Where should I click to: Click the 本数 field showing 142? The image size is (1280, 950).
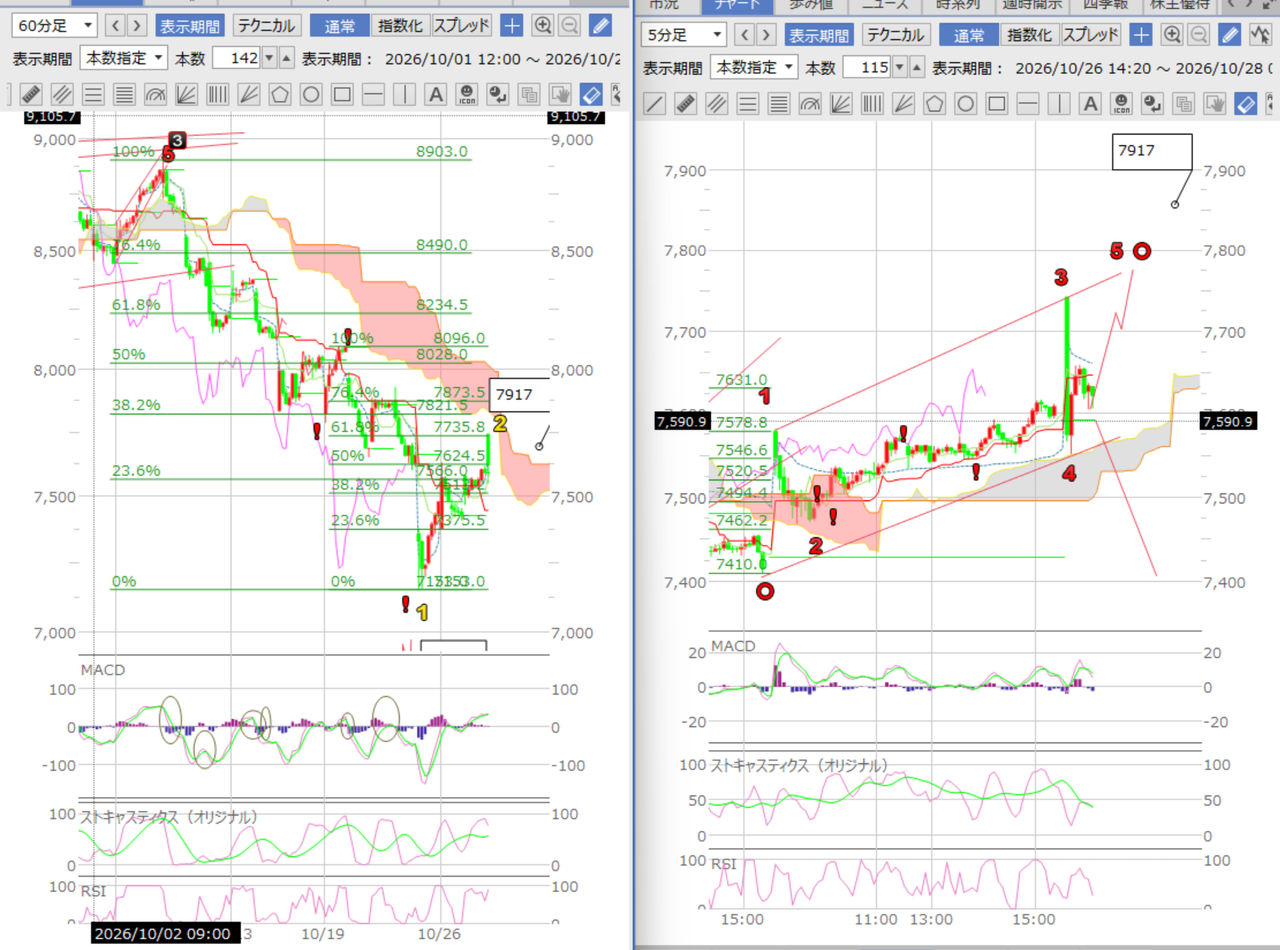click(x=237, y=58)
